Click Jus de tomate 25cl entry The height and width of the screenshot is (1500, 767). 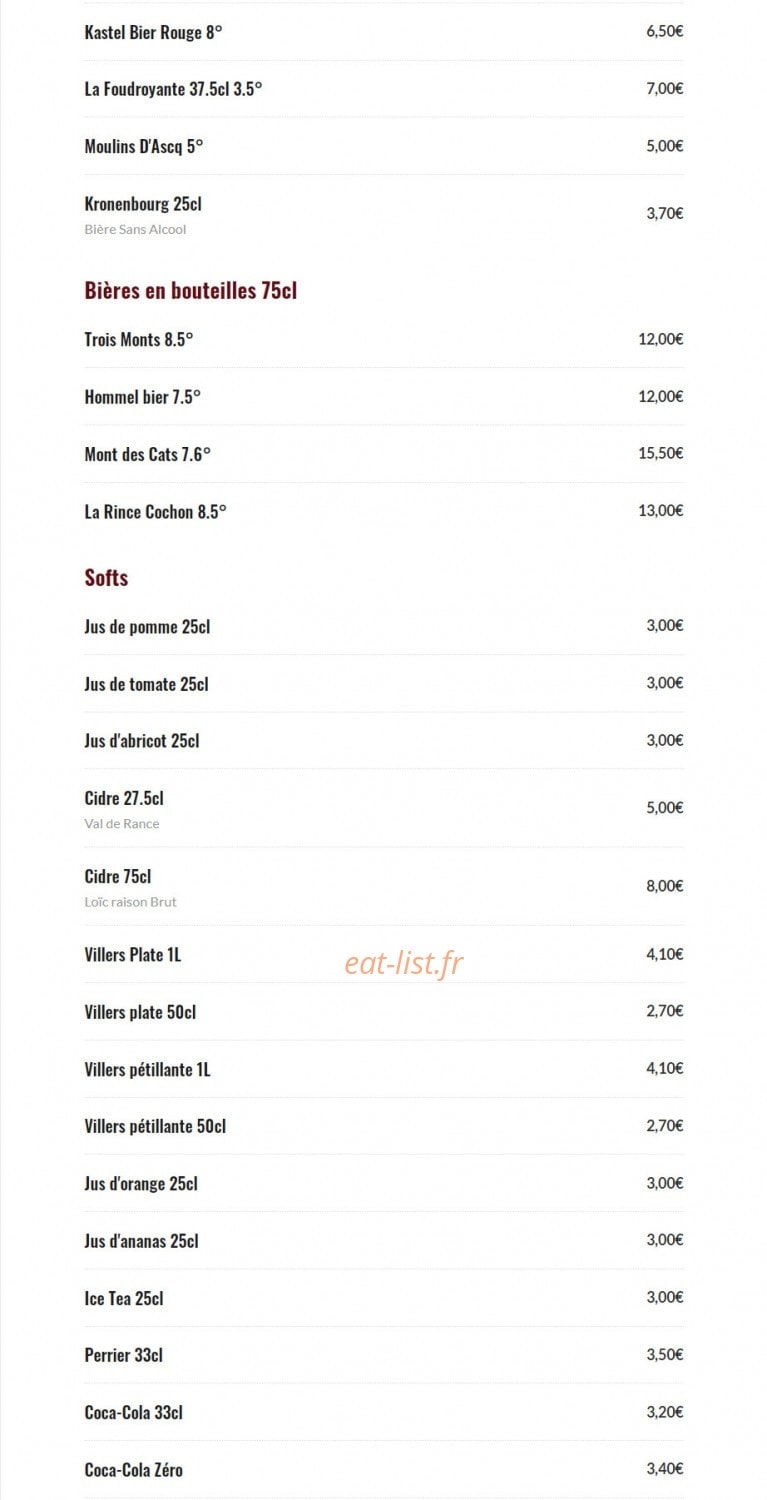tap(384, 684)
